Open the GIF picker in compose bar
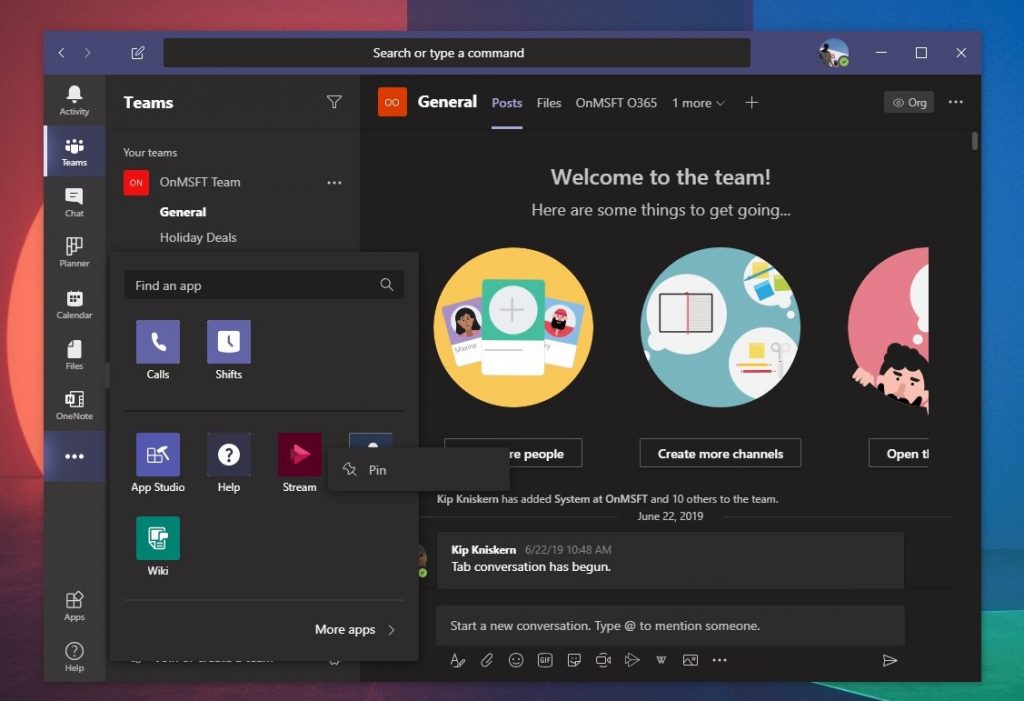Viewport: 1024px width, 701px height. coord(545,660)
